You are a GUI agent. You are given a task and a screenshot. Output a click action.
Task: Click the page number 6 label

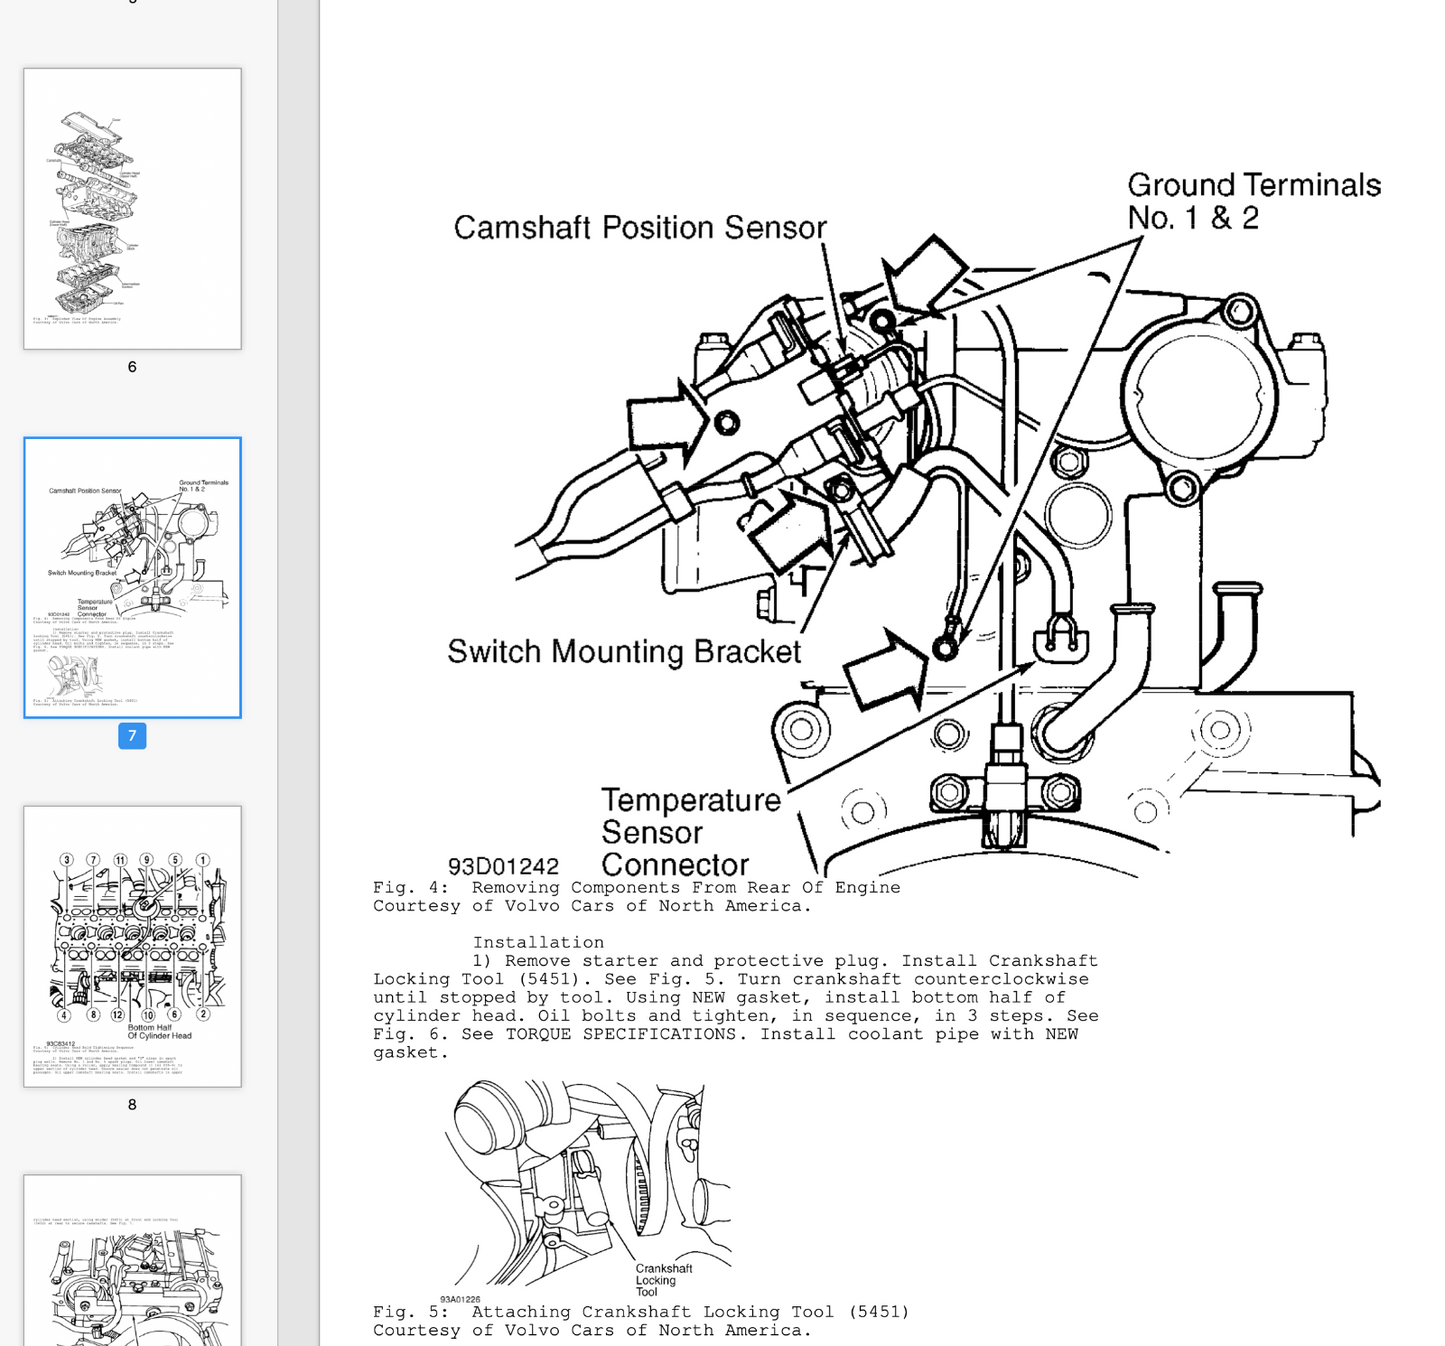(x=132, y=367)
